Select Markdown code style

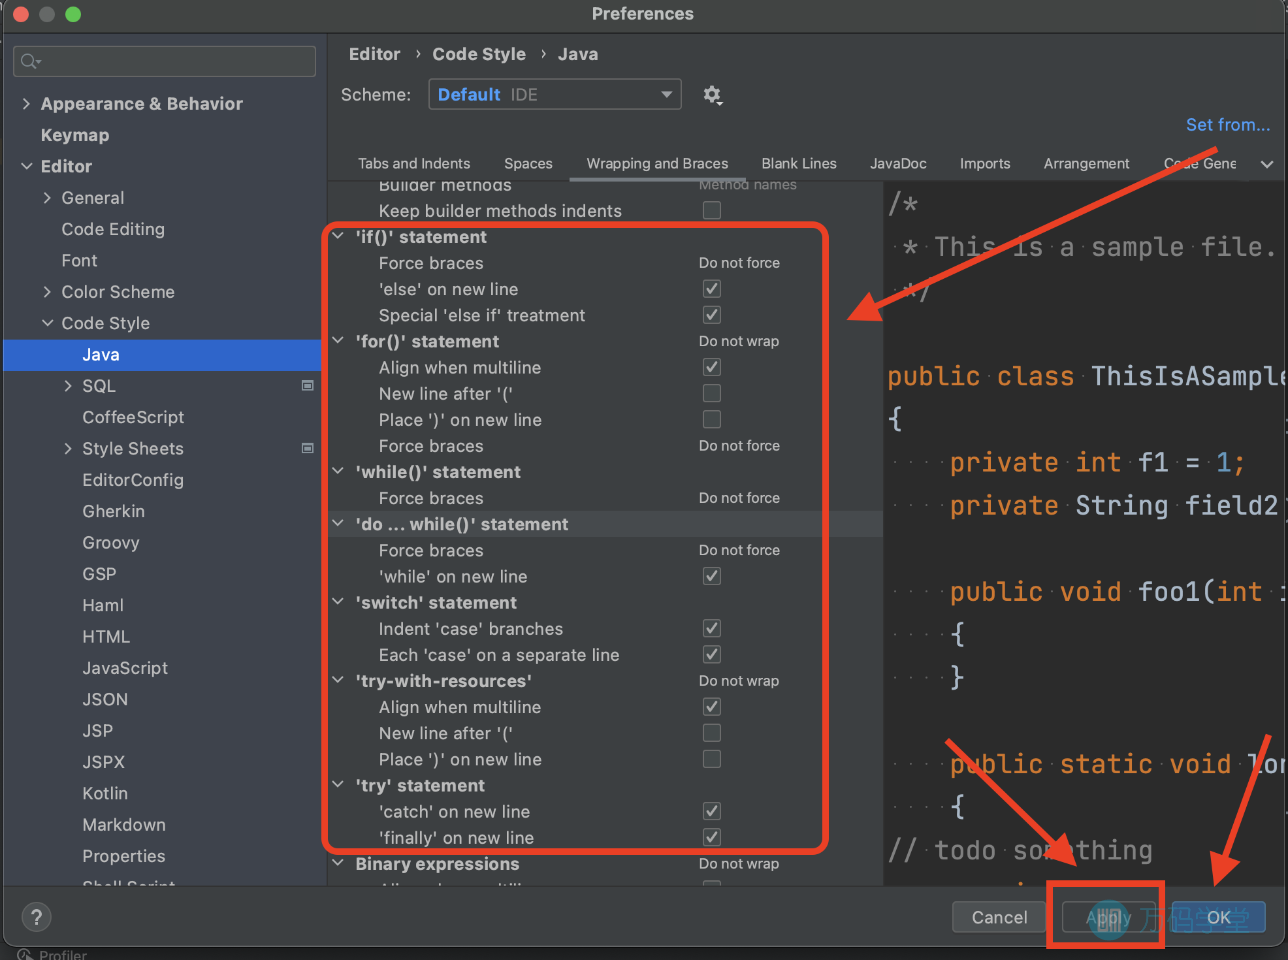[x=124, y=825]
